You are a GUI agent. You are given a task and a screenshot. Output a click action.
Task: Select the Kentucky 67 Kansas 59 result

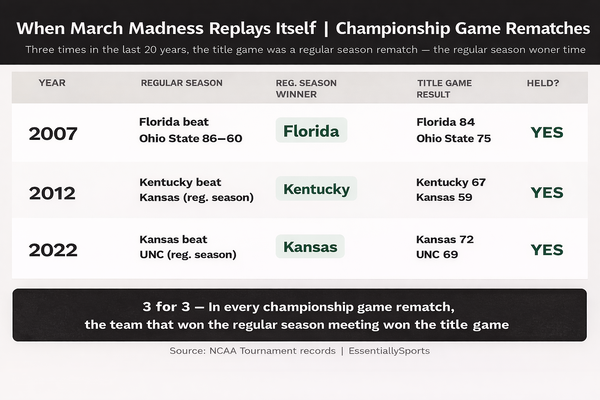451,189
